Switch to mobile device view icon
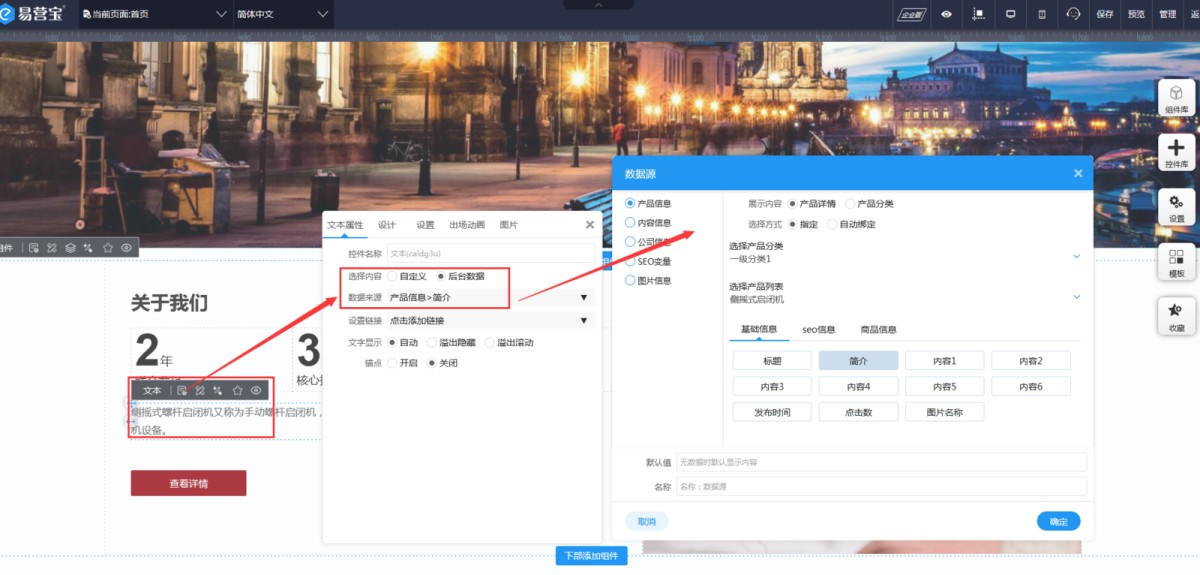 click(1042, 14)
